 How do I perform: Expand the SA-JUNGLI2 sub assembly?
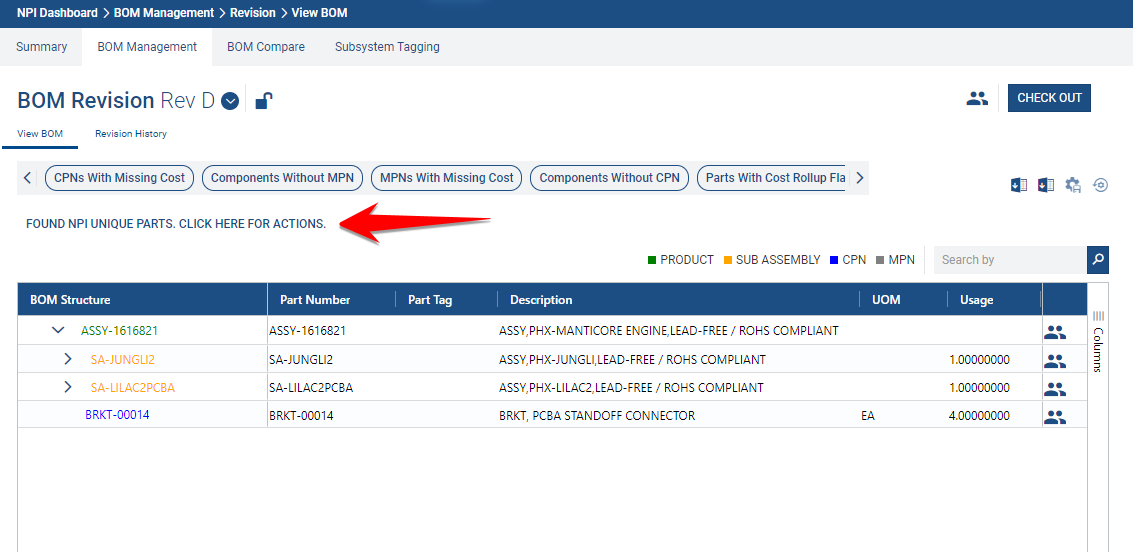[68, 359]
